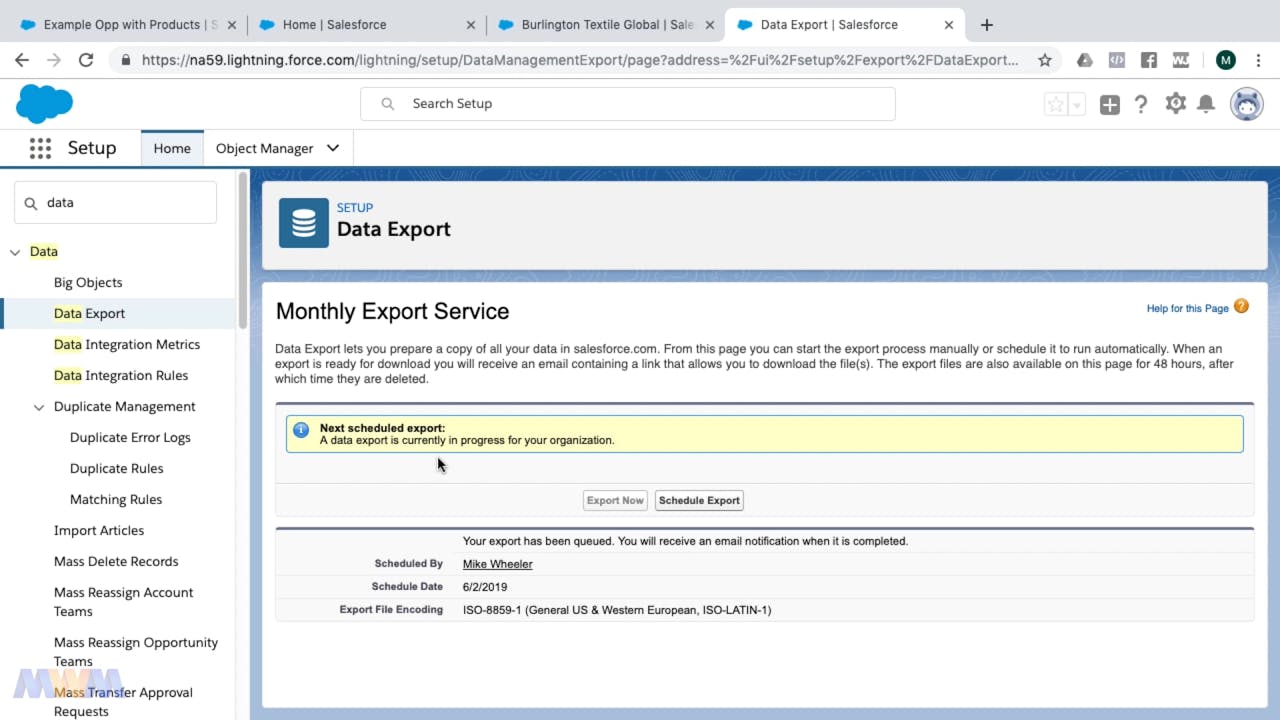Open the Global Actions plus icon
Viewport: 1280px width, 720px height.
(x=1109, y=104)
